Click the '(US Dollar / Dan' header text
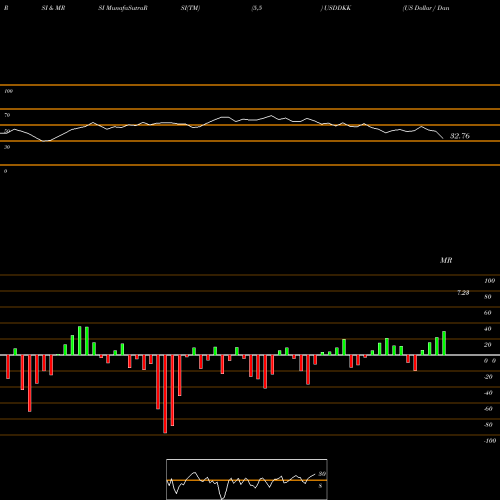The height and width of the screenshot is (500, 500). (426, 8)
